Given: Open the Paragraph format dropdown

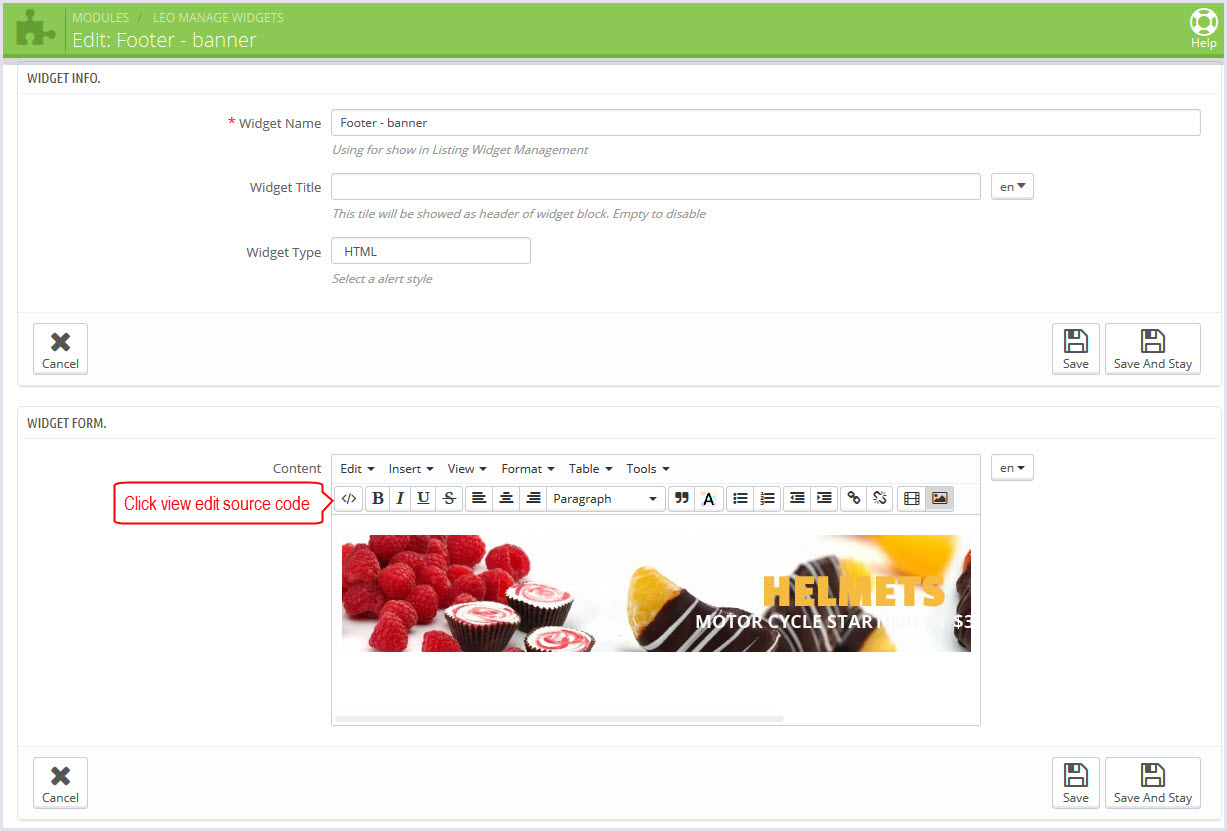Looking at the screenshot, I should coord(605,498).
